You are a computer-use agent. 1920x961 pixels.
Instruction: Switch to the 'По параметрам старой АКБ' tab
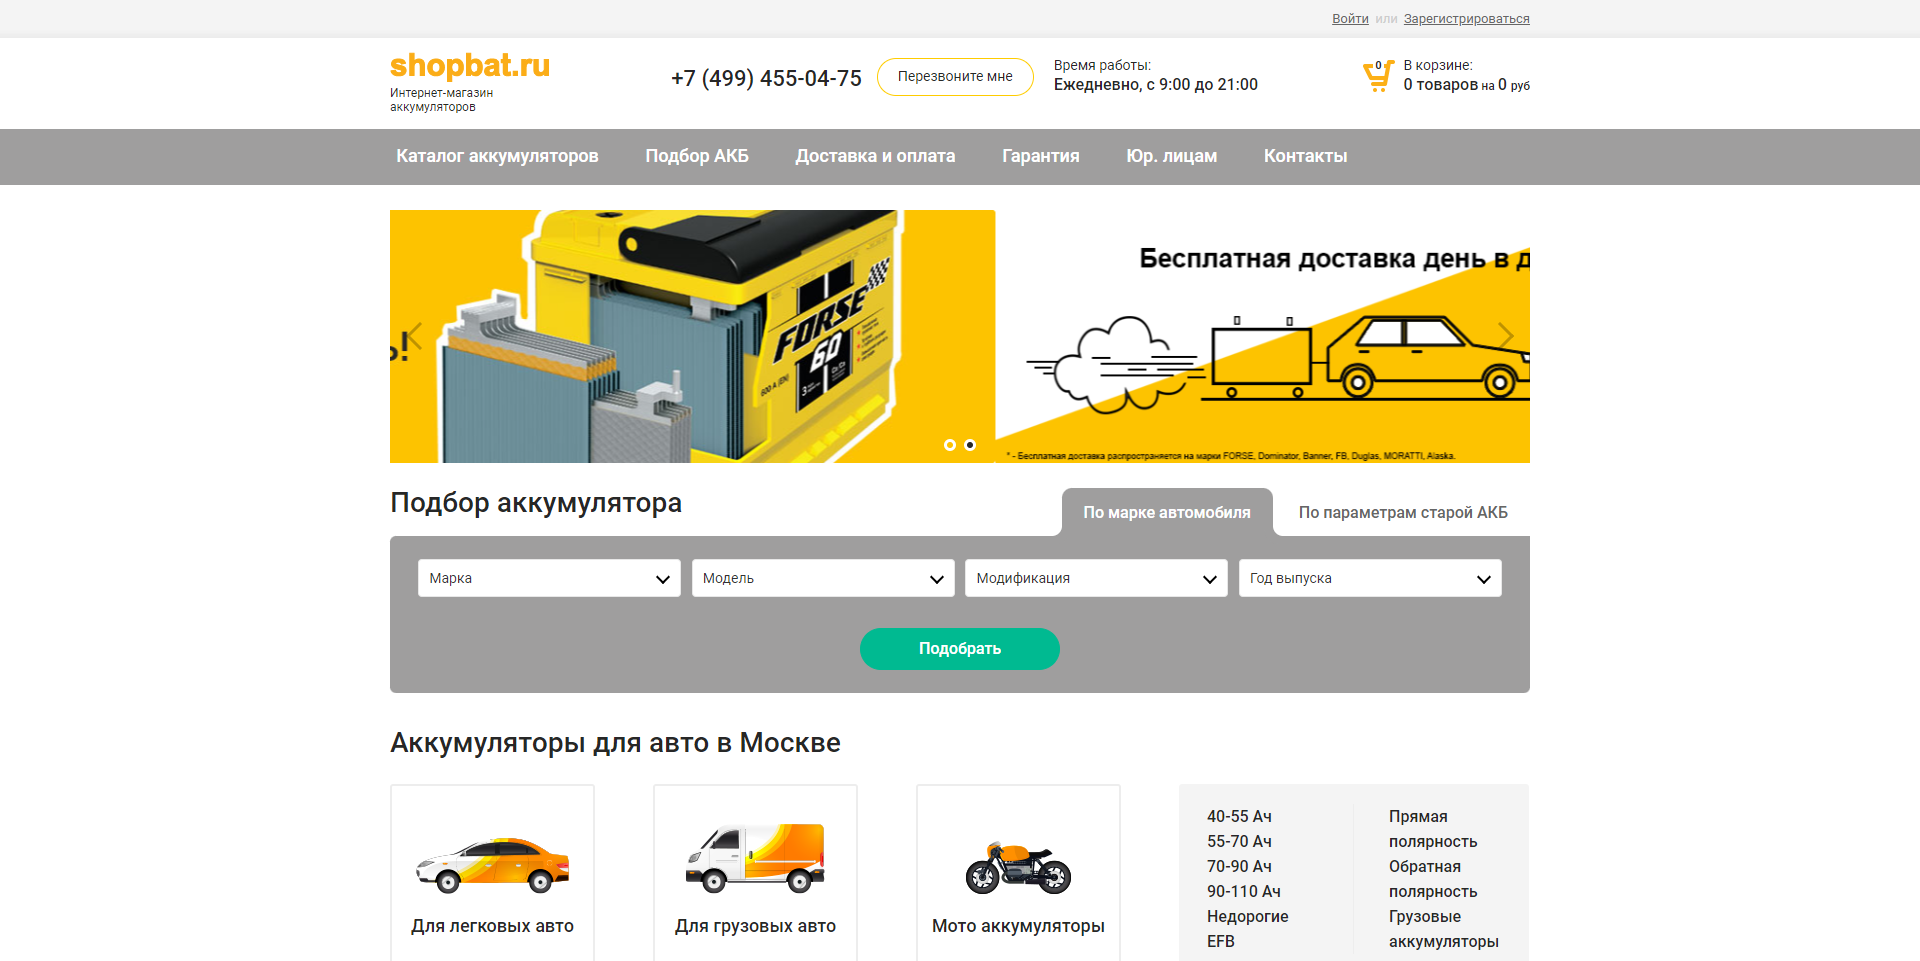(1402, 512)
